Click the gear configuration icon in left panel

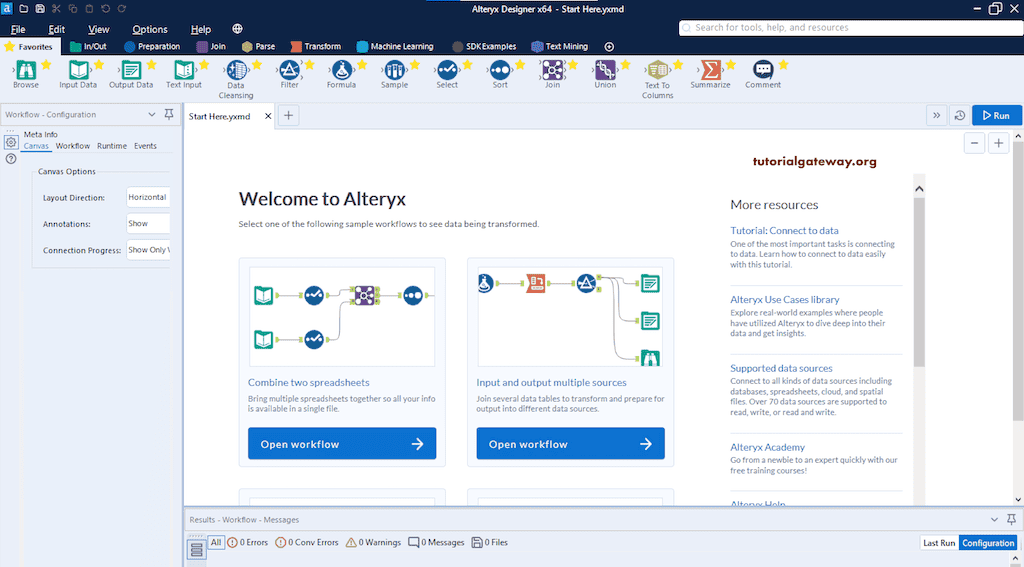click(x=11, y=142)
